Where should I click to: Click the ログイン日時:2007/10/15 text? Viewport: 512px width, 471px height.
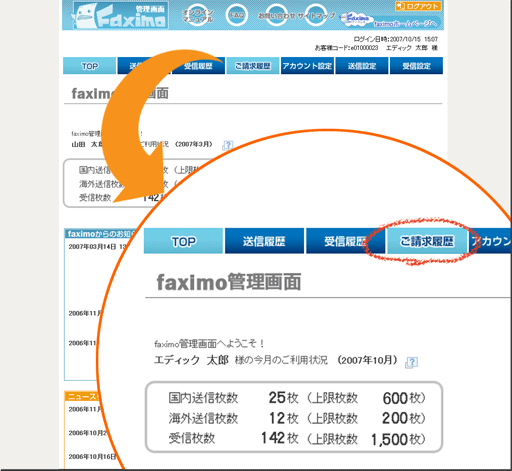[x=396, y=39]
